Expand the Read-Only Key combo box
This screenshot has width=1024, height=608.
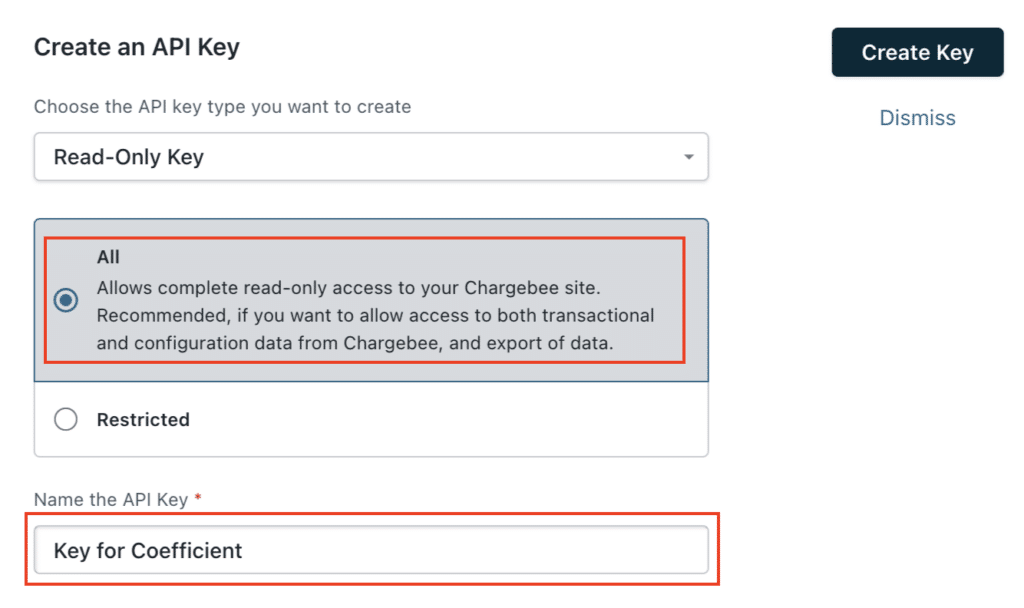[371, 157]
